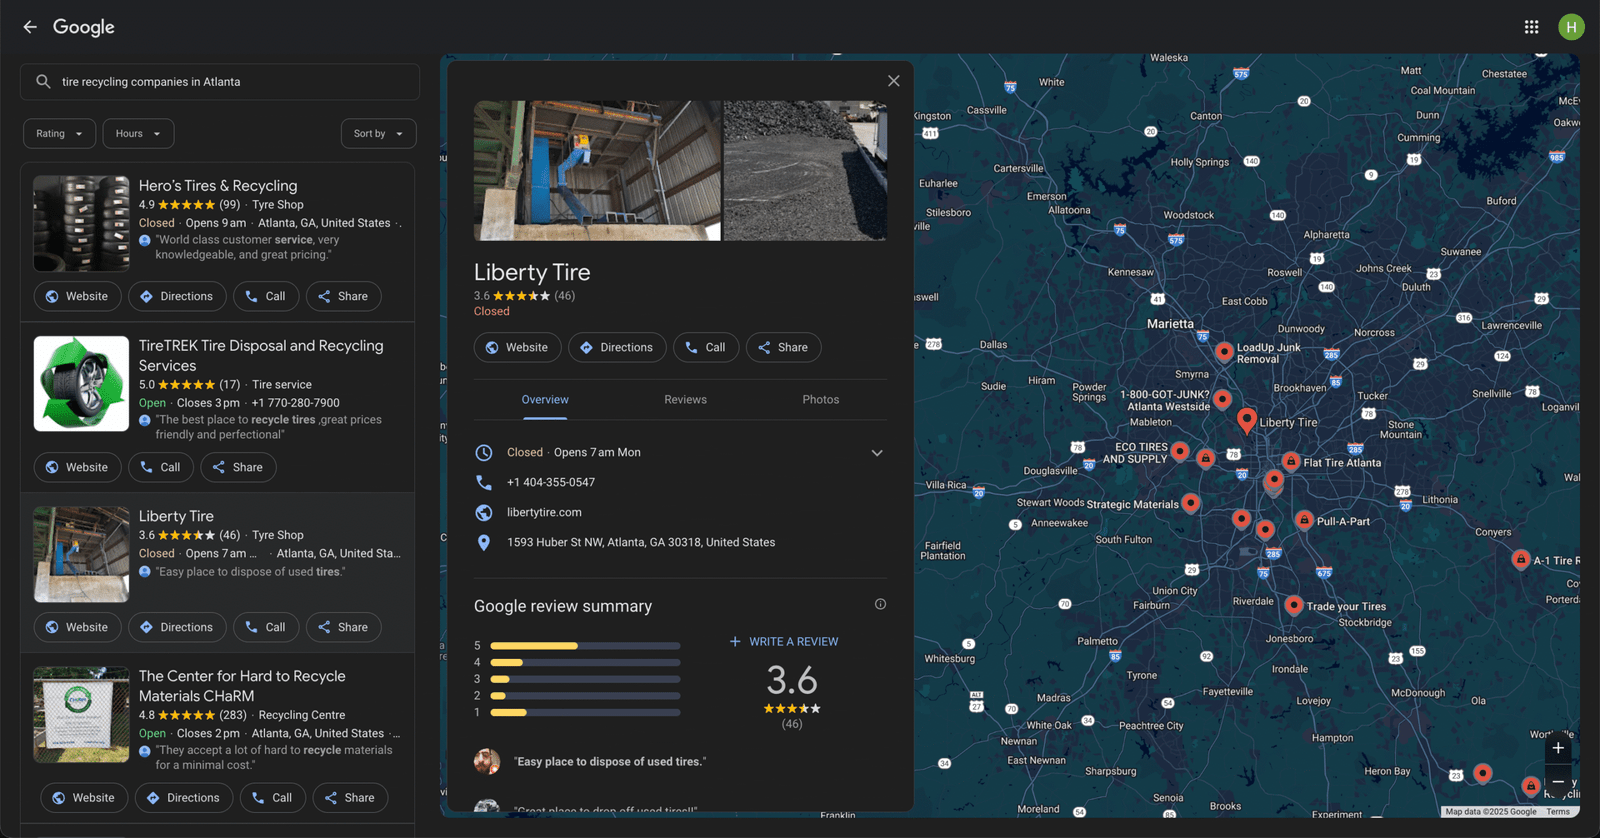This screenshot has width=1600, height=838.
Task: Click the 1-star rating bar
Action: tap(585, 712)
